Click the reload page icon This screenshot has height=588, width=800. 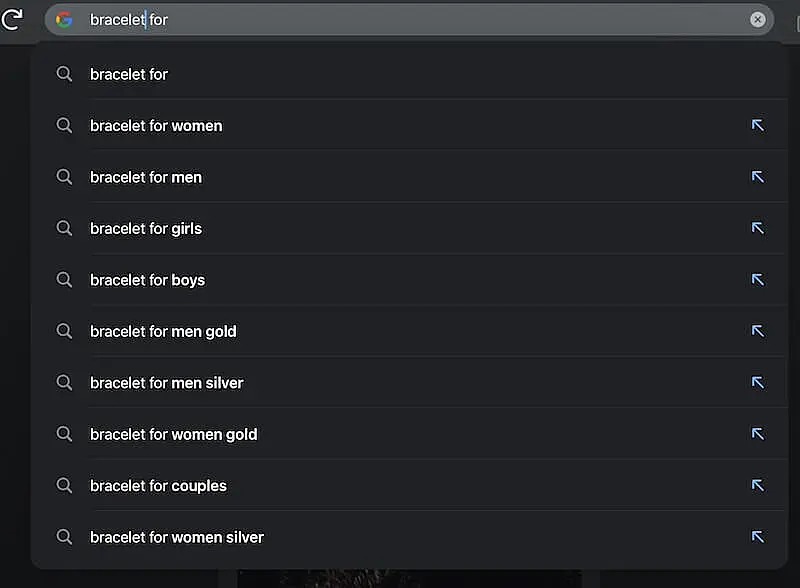pyautogui.click(x=13, y=18)
